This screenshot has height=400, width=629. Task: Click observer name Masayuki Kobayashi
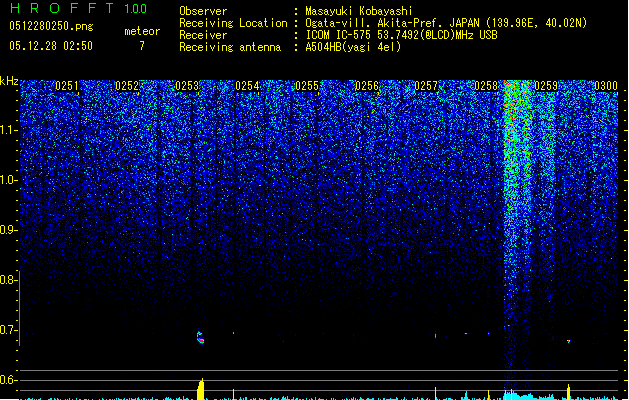[x=359, y=11]
